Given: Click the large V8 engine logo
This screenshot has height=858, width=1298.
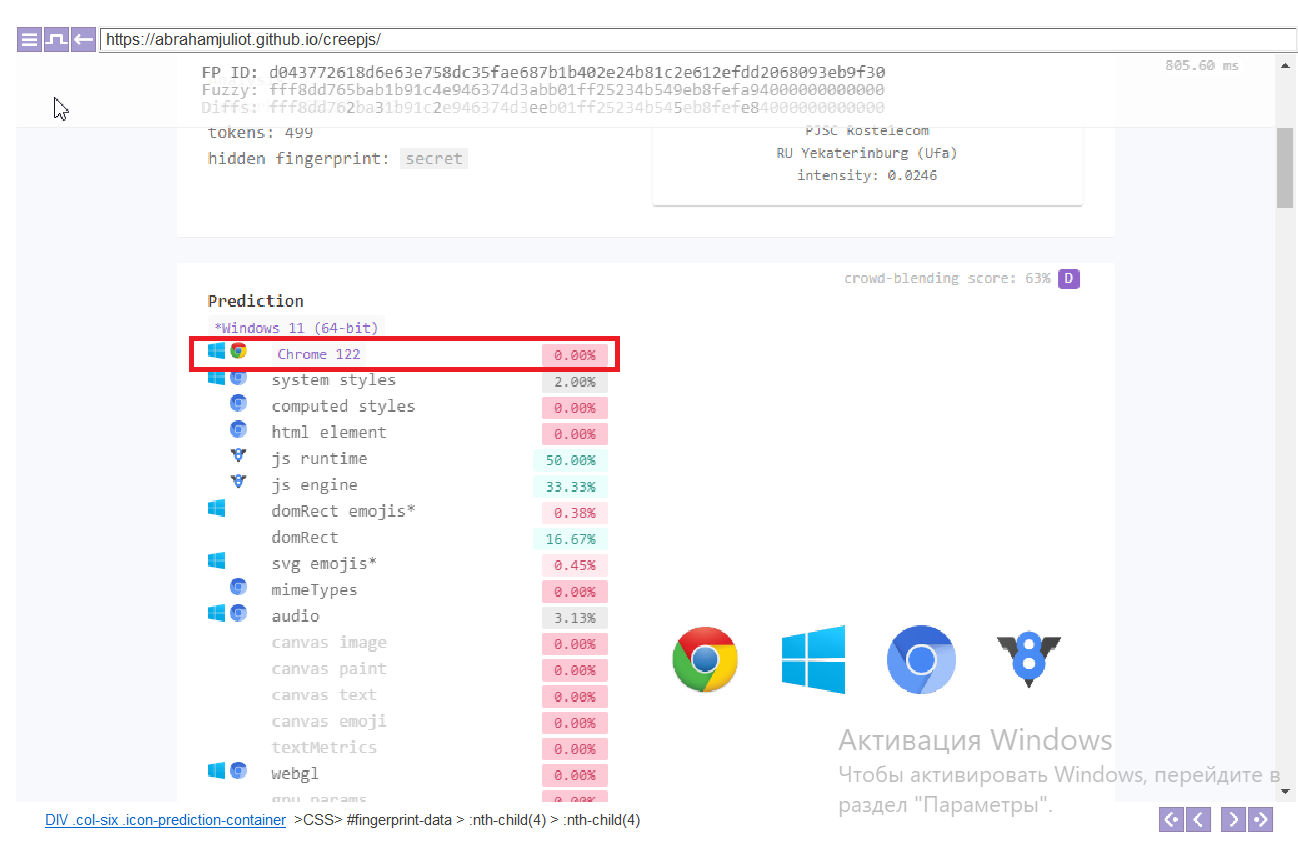Looking at the screenshot, I should tap(1028, 658).
